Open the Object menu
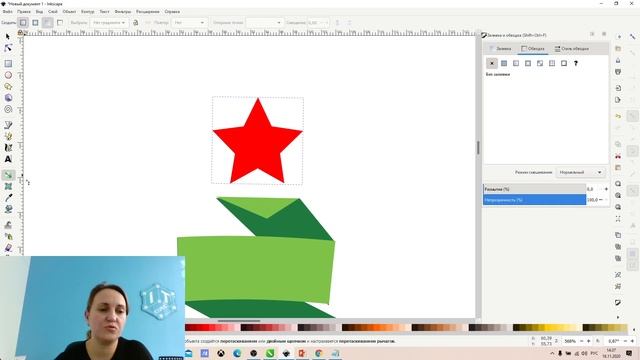 (69, 12)
